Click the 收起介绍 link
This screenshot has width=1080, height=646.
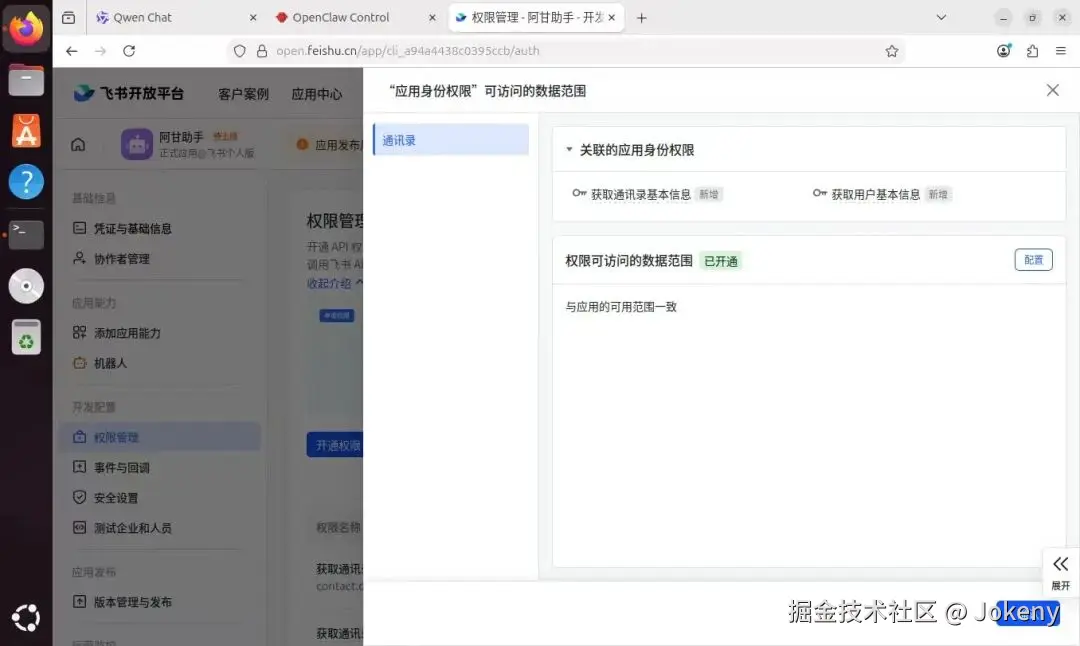334,283
